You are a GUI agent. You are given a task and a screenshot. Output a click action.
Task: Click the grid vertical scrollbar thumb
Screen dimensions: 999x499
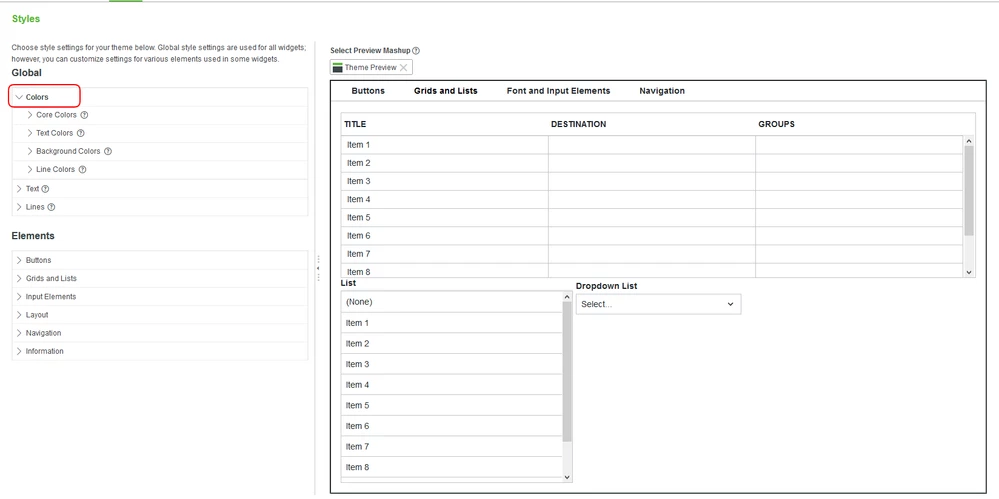969,191
